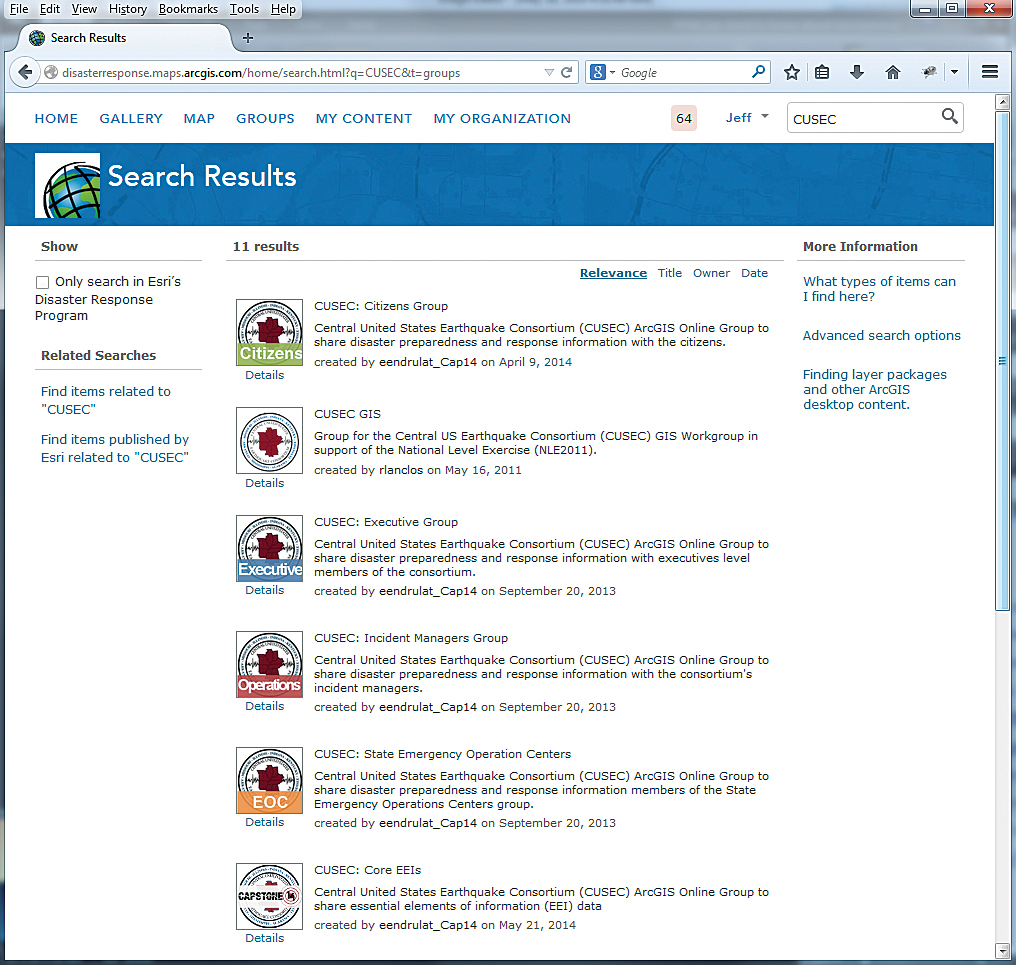
Task: Open the GALLERY navigation link
Action: pos(131,119)
